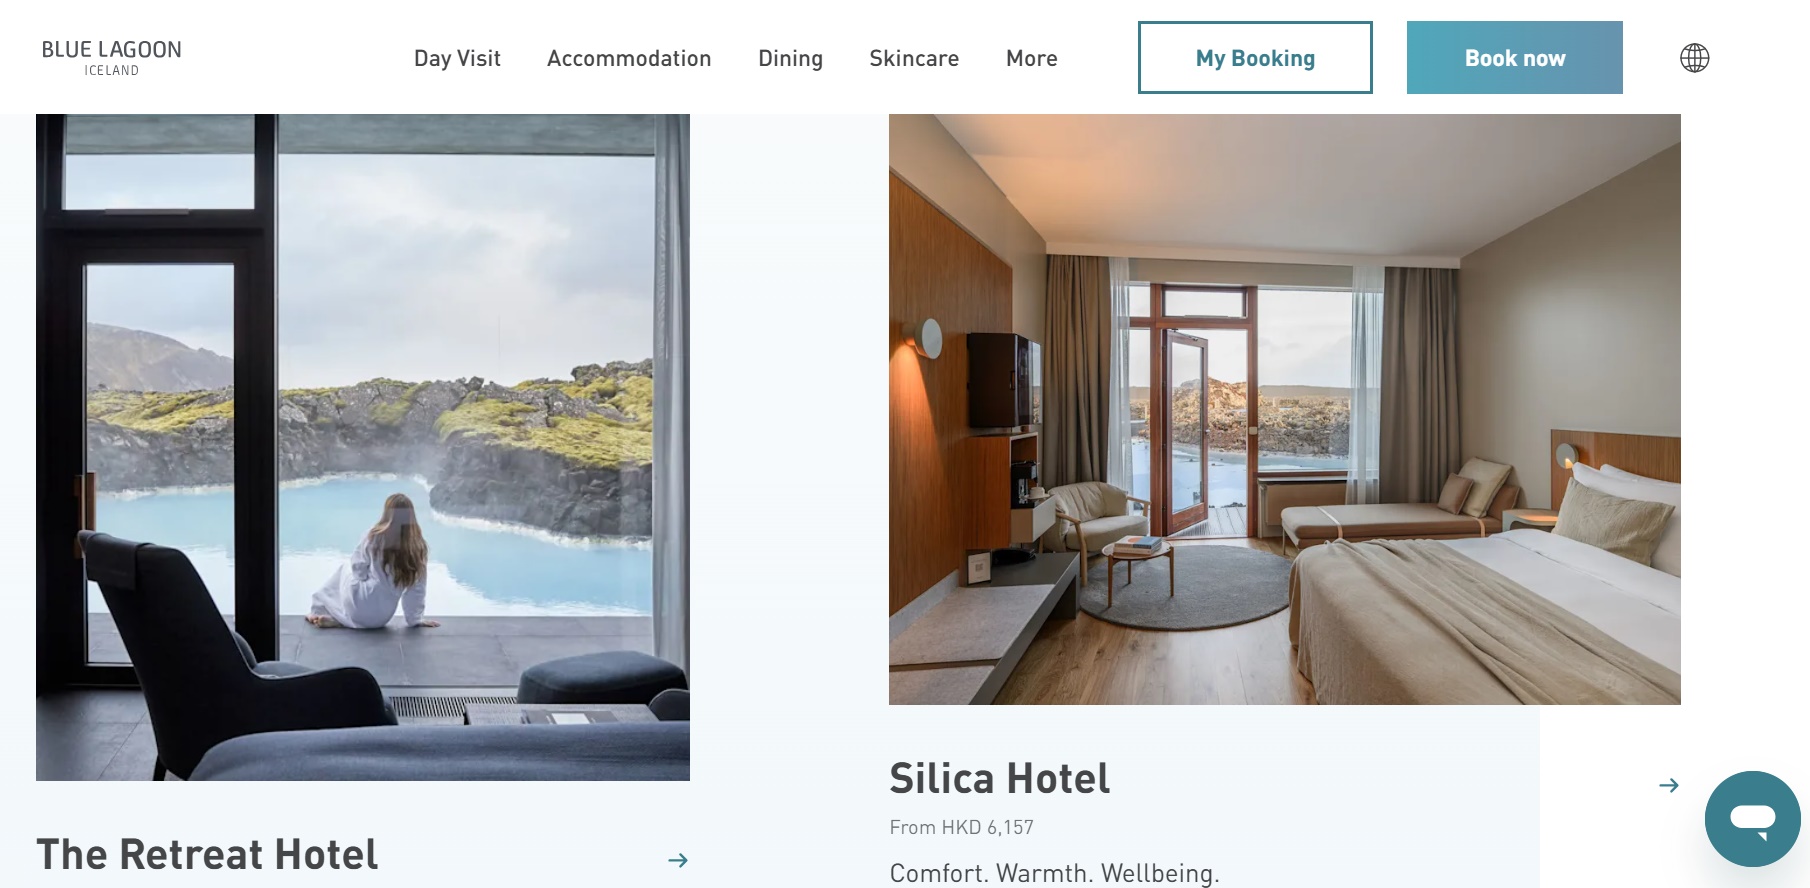Click the Book now button
1810x888 pixels.
pos(1514,58)
